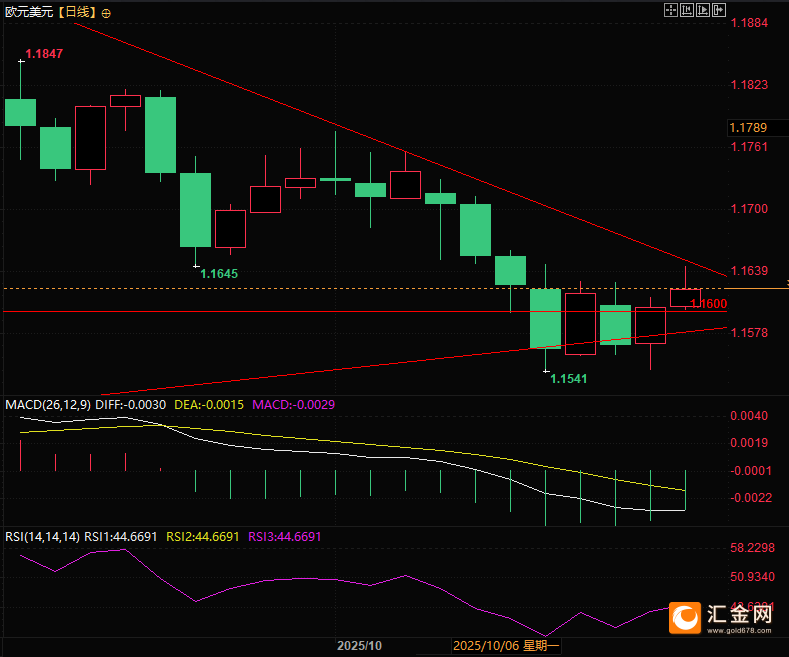This screenshot has height=657, width=789.
Task: Click the chart step-back axis icon
Action: 687,10
